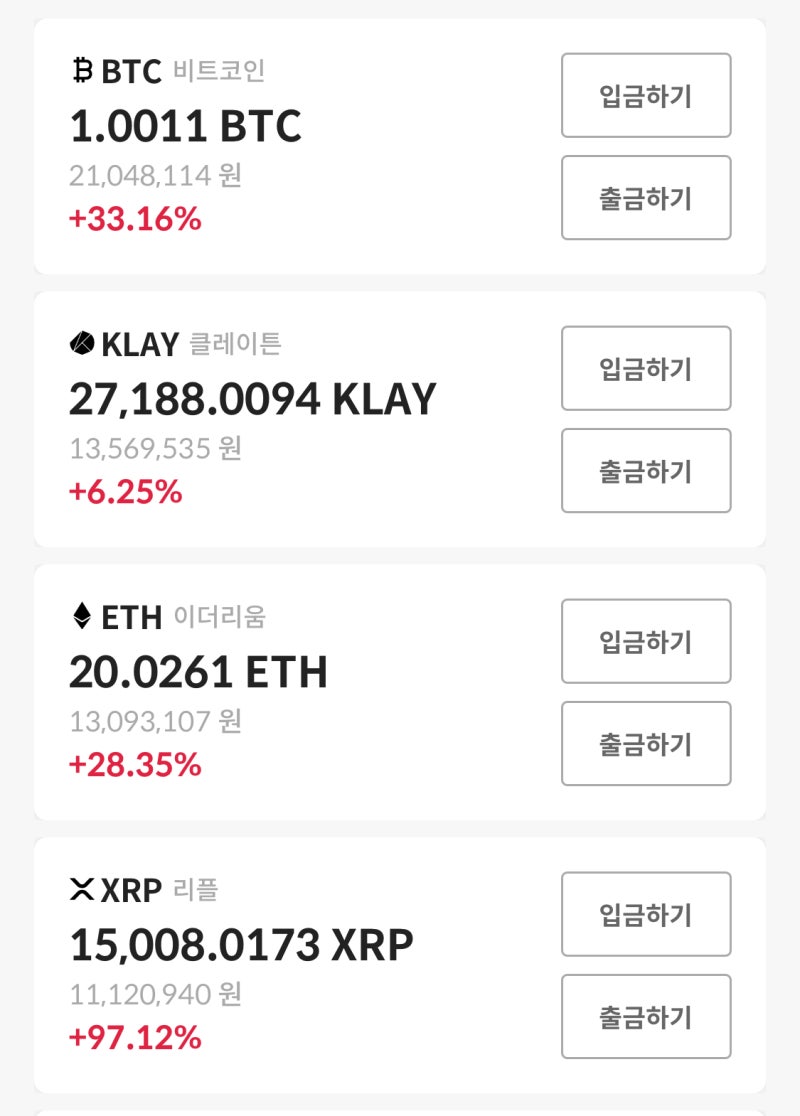Tap 입금하기 button for XRP
Image resolution: width=800 pixels, height=1116 pixels.
646,914
